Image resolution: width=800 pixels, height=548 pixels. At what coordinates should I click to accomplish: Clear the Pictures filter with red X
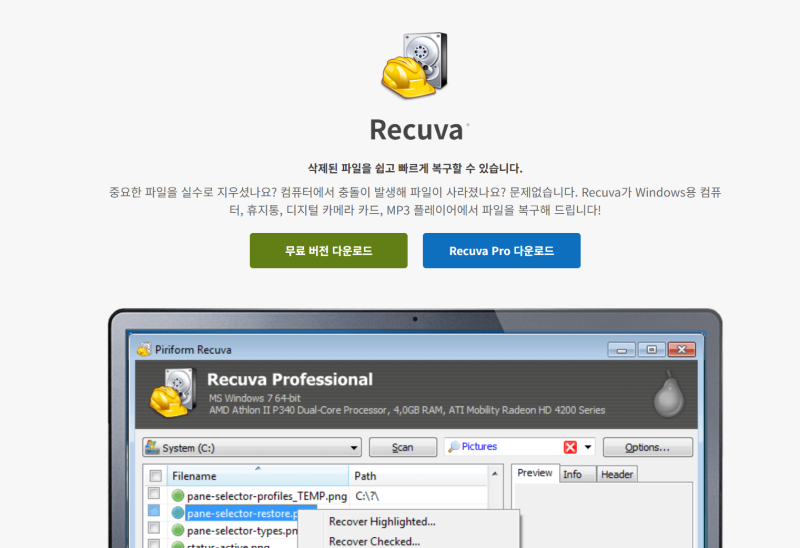pos(570,447)
